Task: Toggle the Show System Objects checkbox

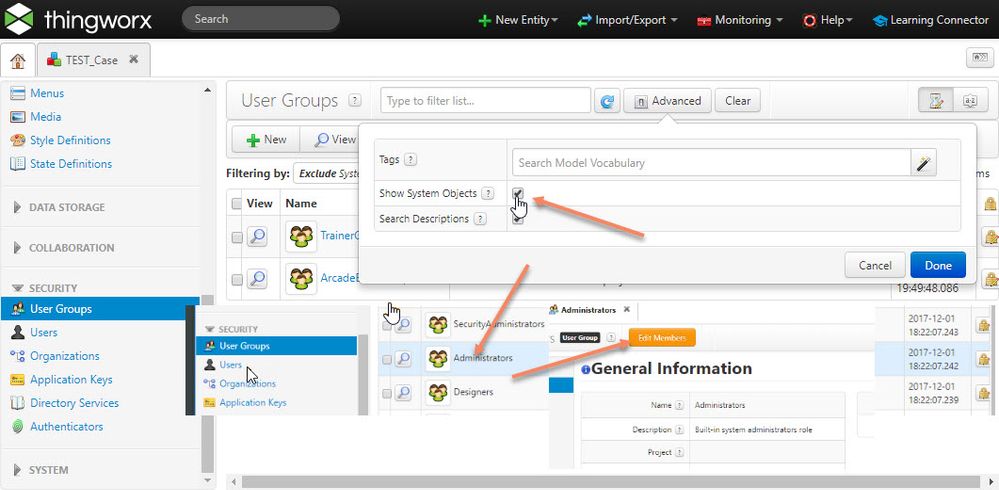Action: click(518, 192)
